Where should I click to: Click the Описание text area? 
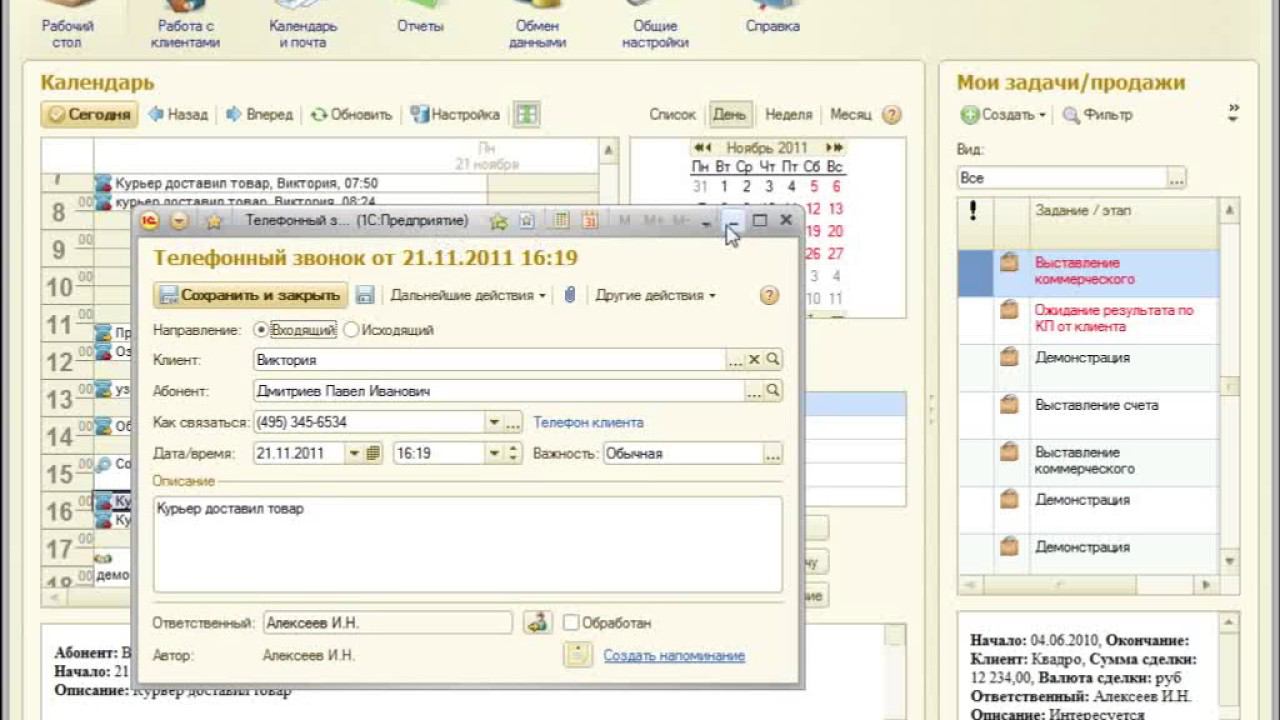coord(467,544)
